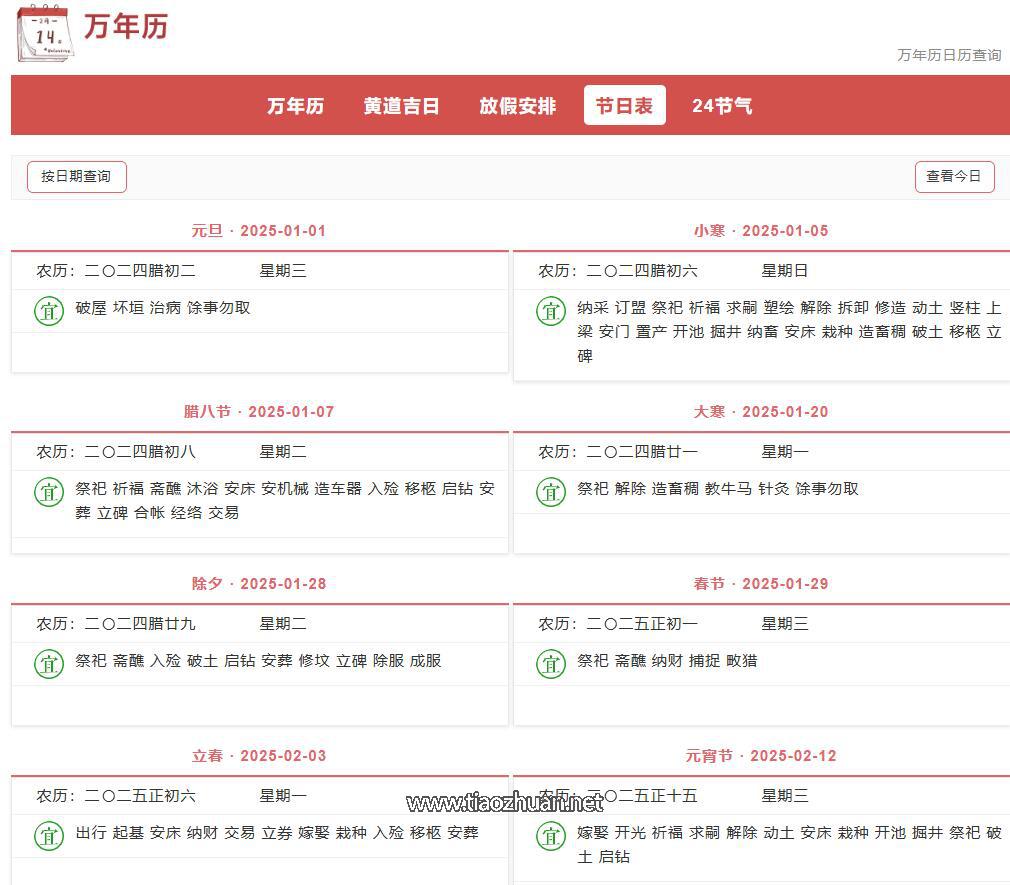Click 星期二 in the 腊八节 card
Image resolution: width=1010 pixels, height=885 pixels.
click(283, 452)
